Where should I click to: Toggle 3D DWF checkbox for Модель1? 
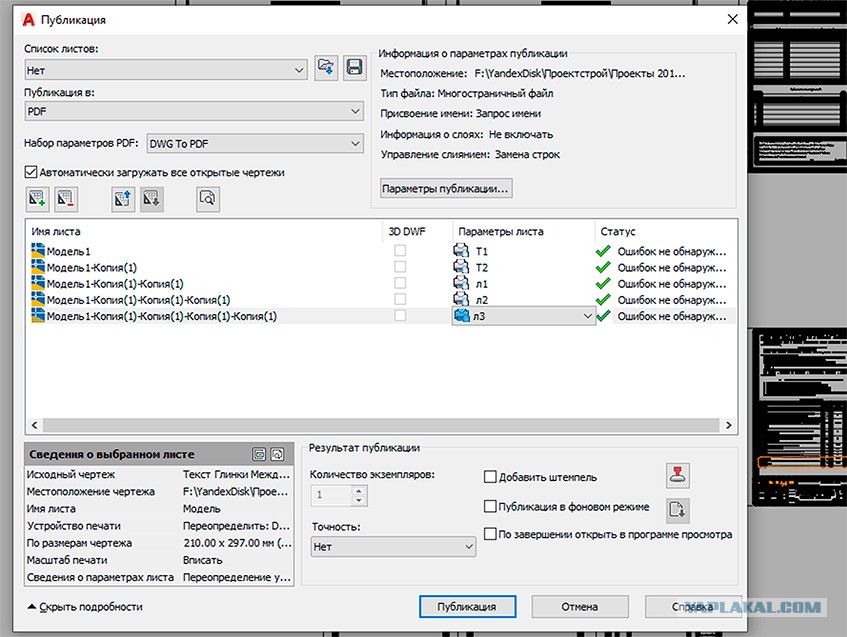click(x=400, y=251)
